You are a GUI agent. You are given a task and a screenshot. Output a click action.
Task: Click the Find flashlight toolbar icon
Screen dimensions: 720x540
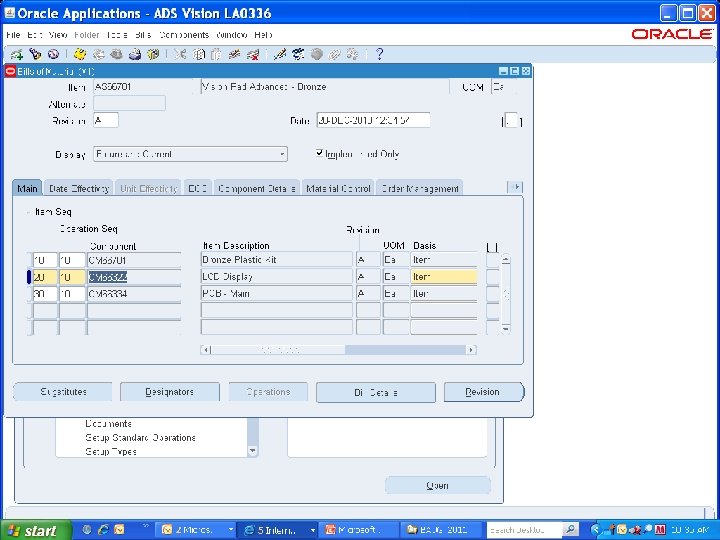(35, 55)
